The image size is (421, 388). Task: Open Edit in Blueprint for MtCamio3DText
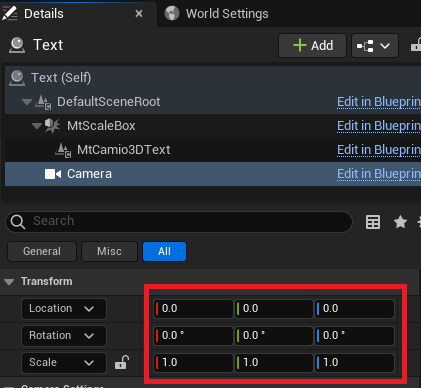pyautogui.click(x=379, y=150)
